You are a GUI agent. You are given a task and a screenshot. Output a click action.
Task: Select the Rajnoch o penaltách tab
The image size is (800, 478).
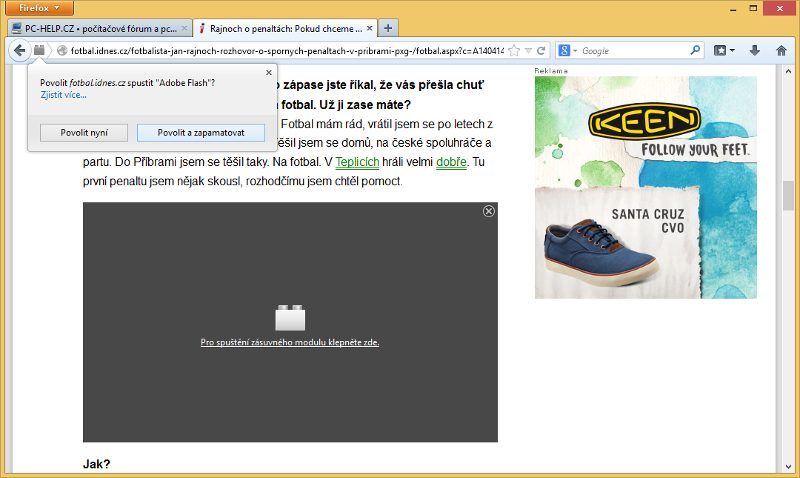pyautogui.click(x=282, y=27)
